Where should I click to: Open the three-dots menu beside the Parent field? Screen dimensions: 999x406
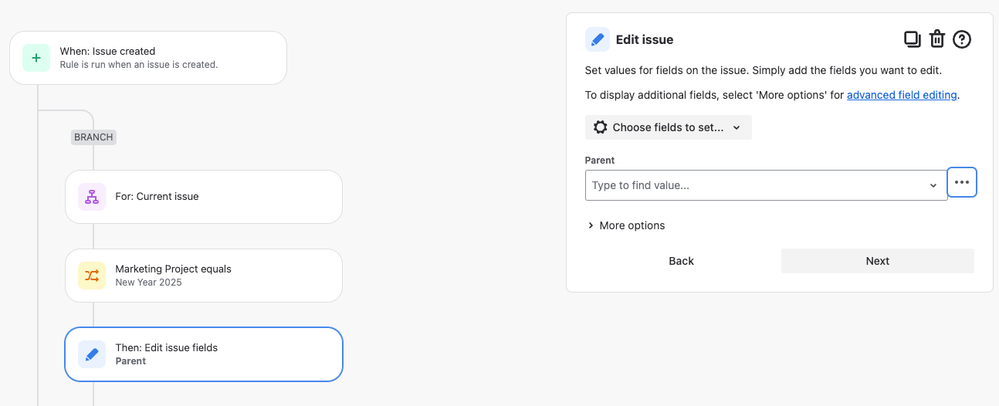click(962, 182)
